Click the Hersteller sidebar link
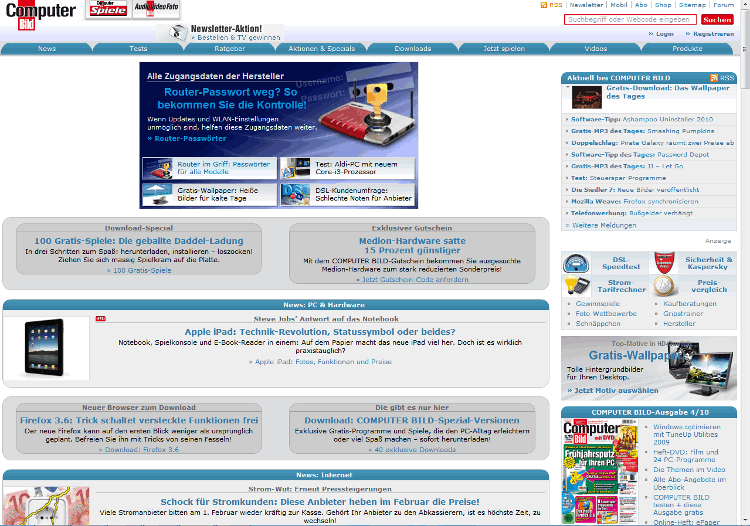This screenshot has height=526, width=750. click(x=679, y=324)
